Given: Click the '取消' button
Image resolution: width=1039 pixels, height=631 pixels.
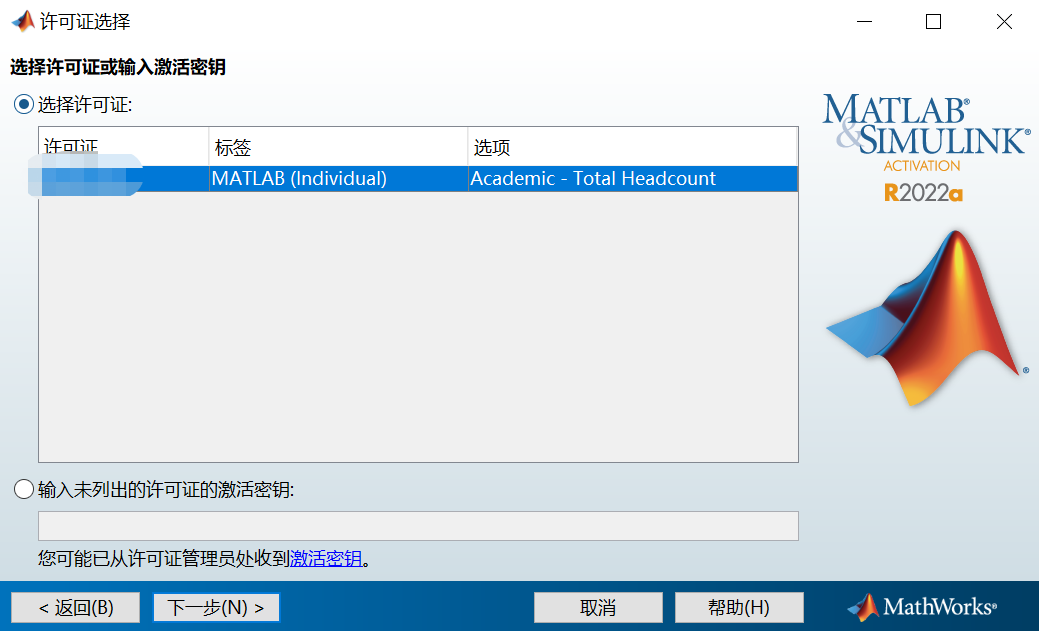Looking at the screenshot, I should point(598,607).
